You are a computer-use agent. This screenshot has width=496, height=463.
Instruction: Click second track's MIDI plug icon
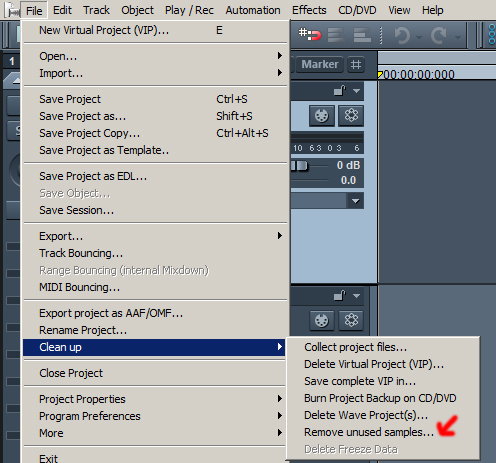[322, 320]
